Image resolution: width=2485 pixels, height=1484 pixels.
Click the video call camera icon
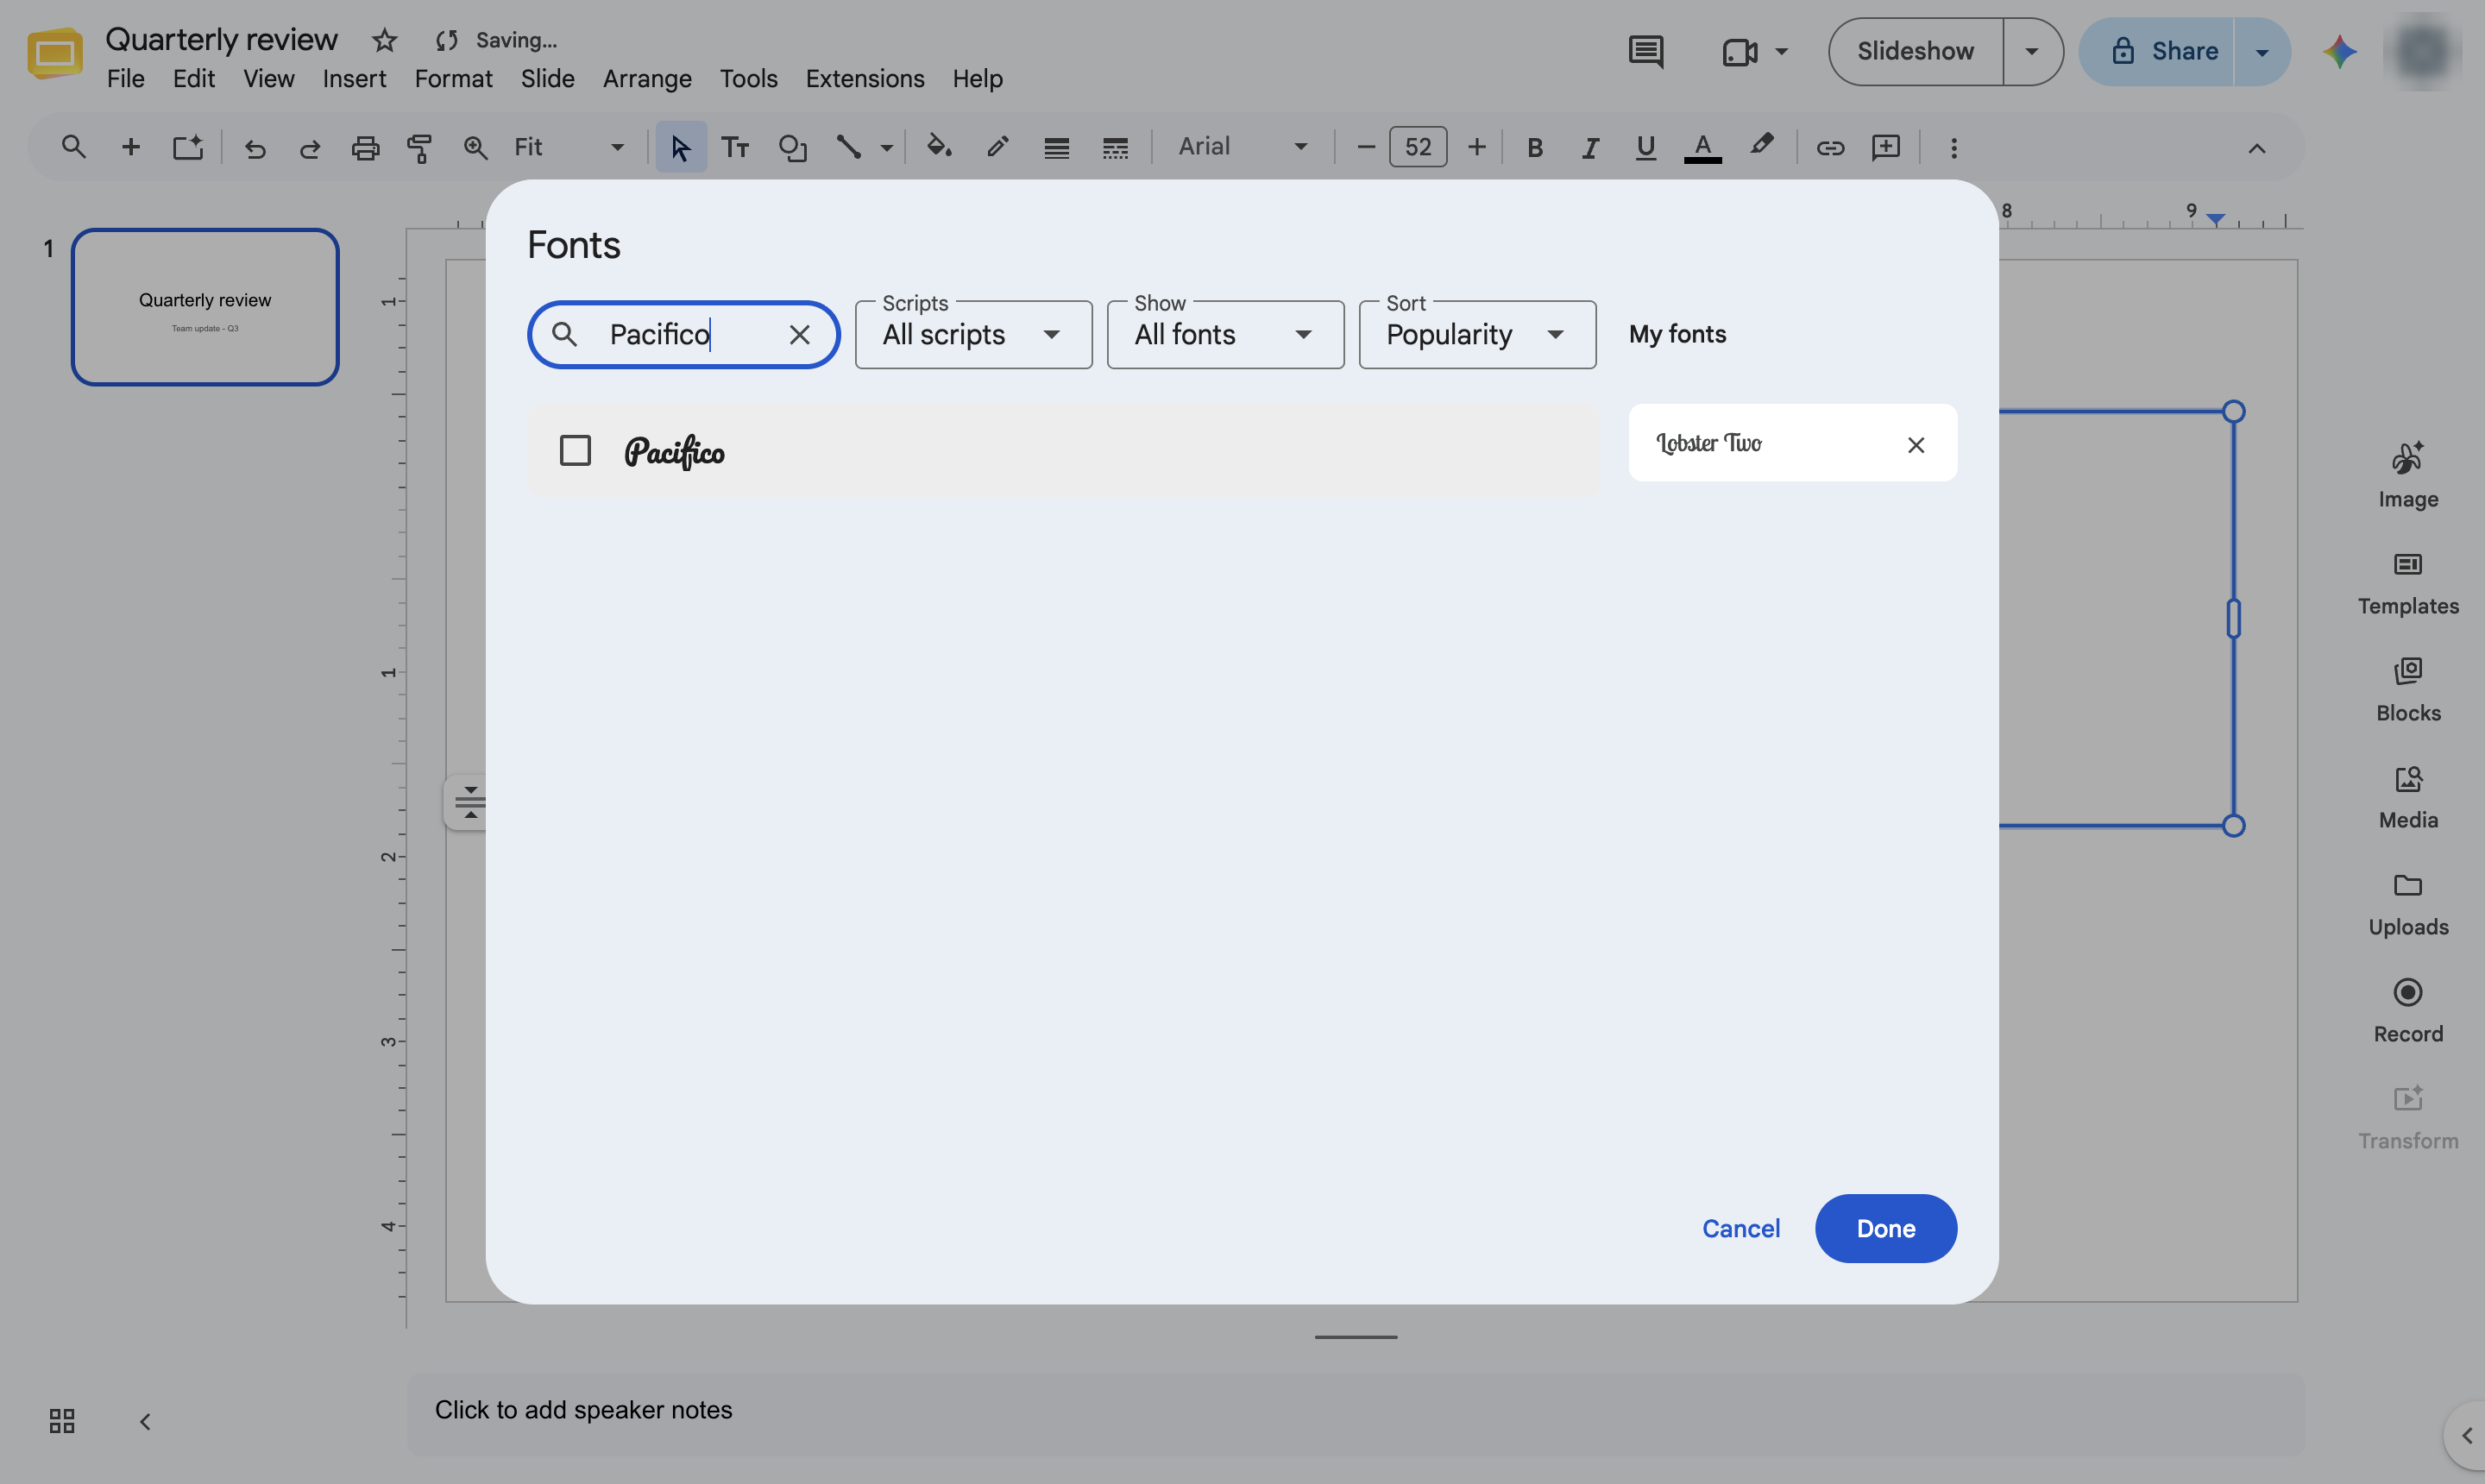pos(1740,51)
